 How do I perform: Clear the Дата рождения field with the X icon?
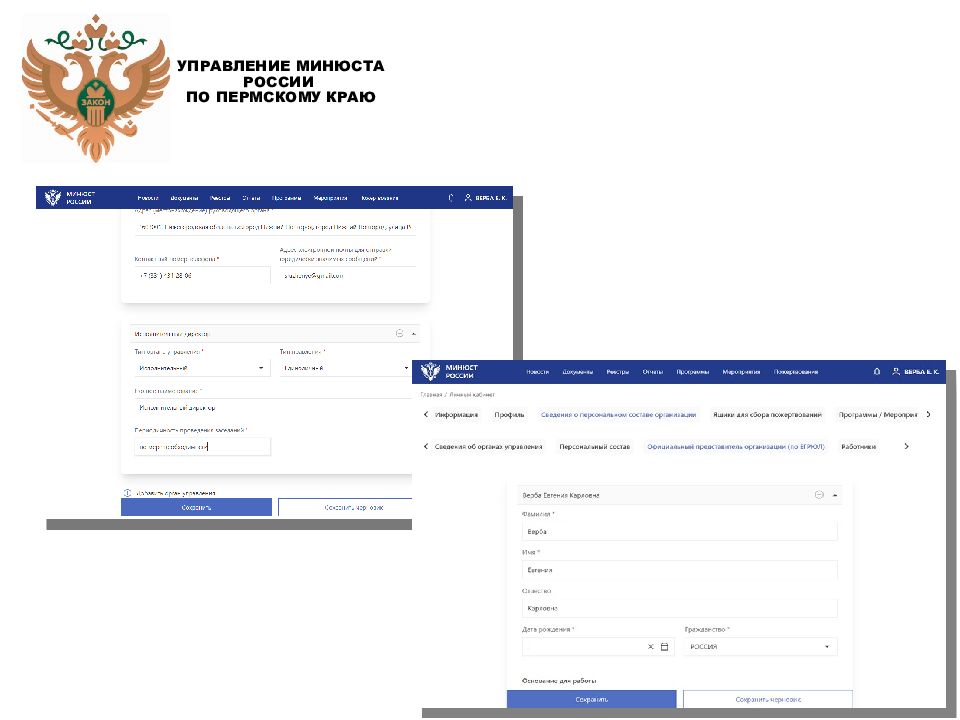click(651, 647)
